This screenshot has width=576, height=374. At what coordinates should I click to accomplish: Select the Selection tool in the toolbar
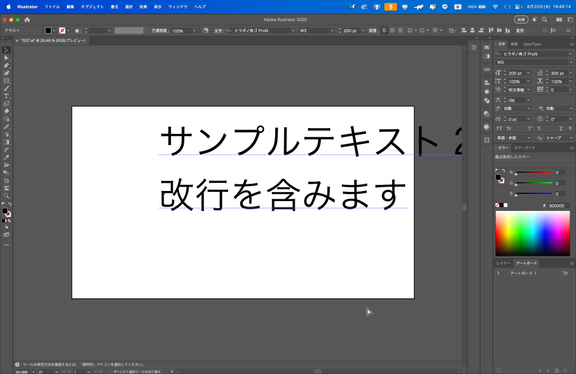pos(6,50)
